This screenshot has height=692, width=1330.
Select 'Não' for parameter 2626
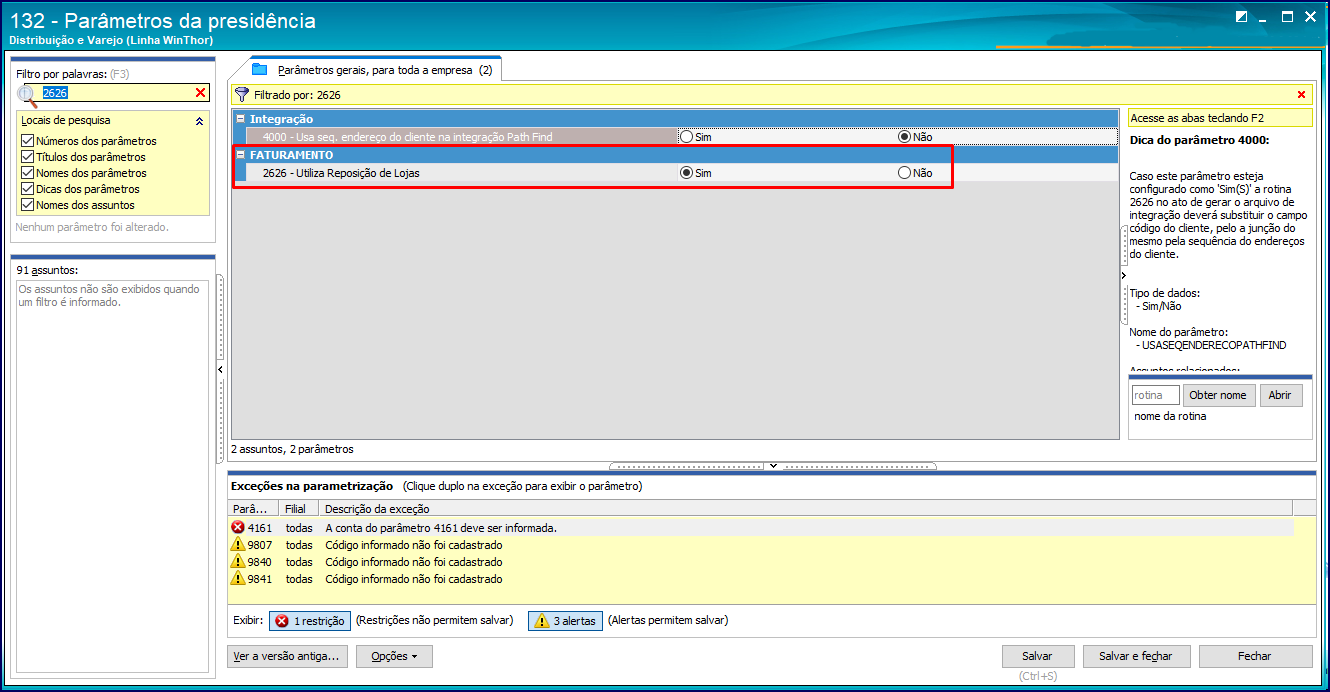click(905, 173)
